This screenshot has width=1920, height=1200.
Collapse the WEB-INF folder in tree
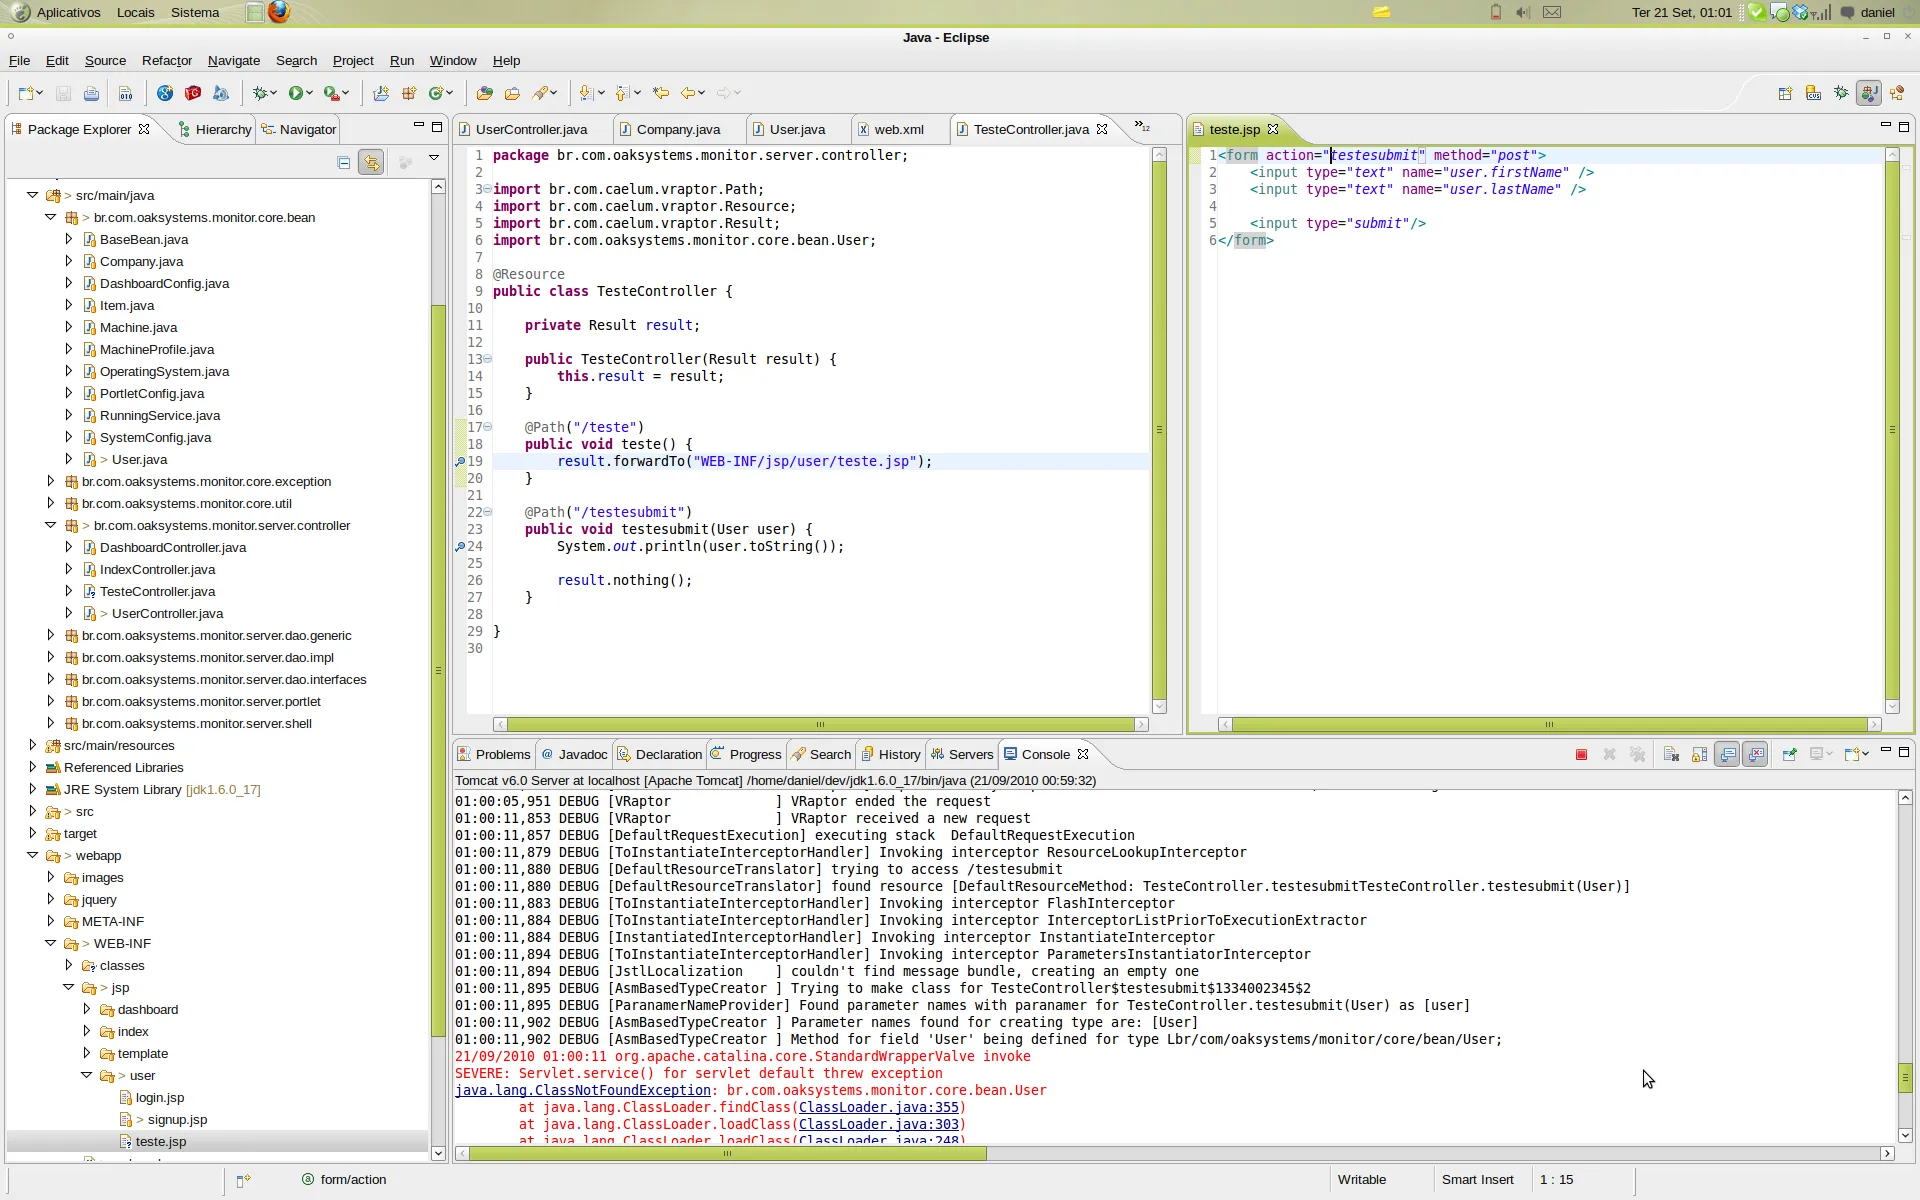[x=51, y=943]
